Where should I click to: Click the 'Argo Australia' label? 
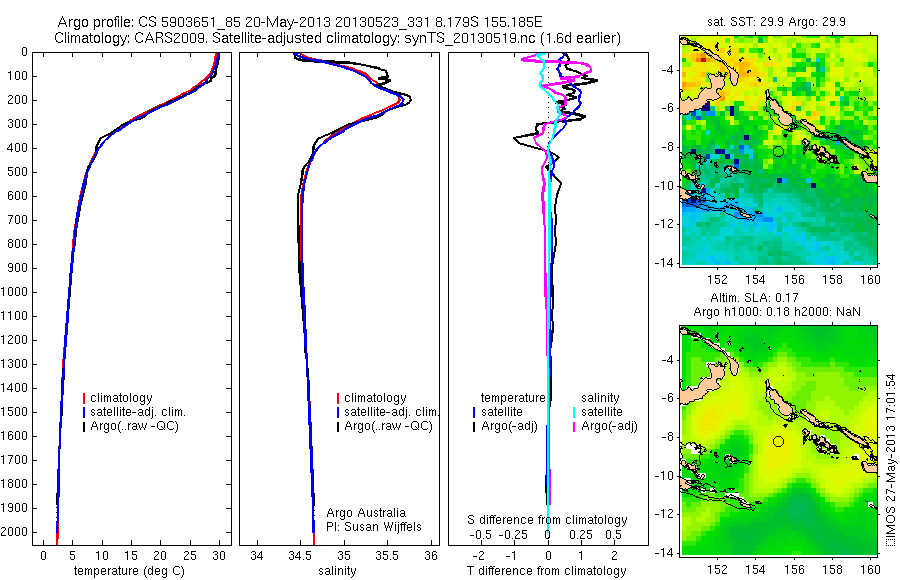pos(366,513)
